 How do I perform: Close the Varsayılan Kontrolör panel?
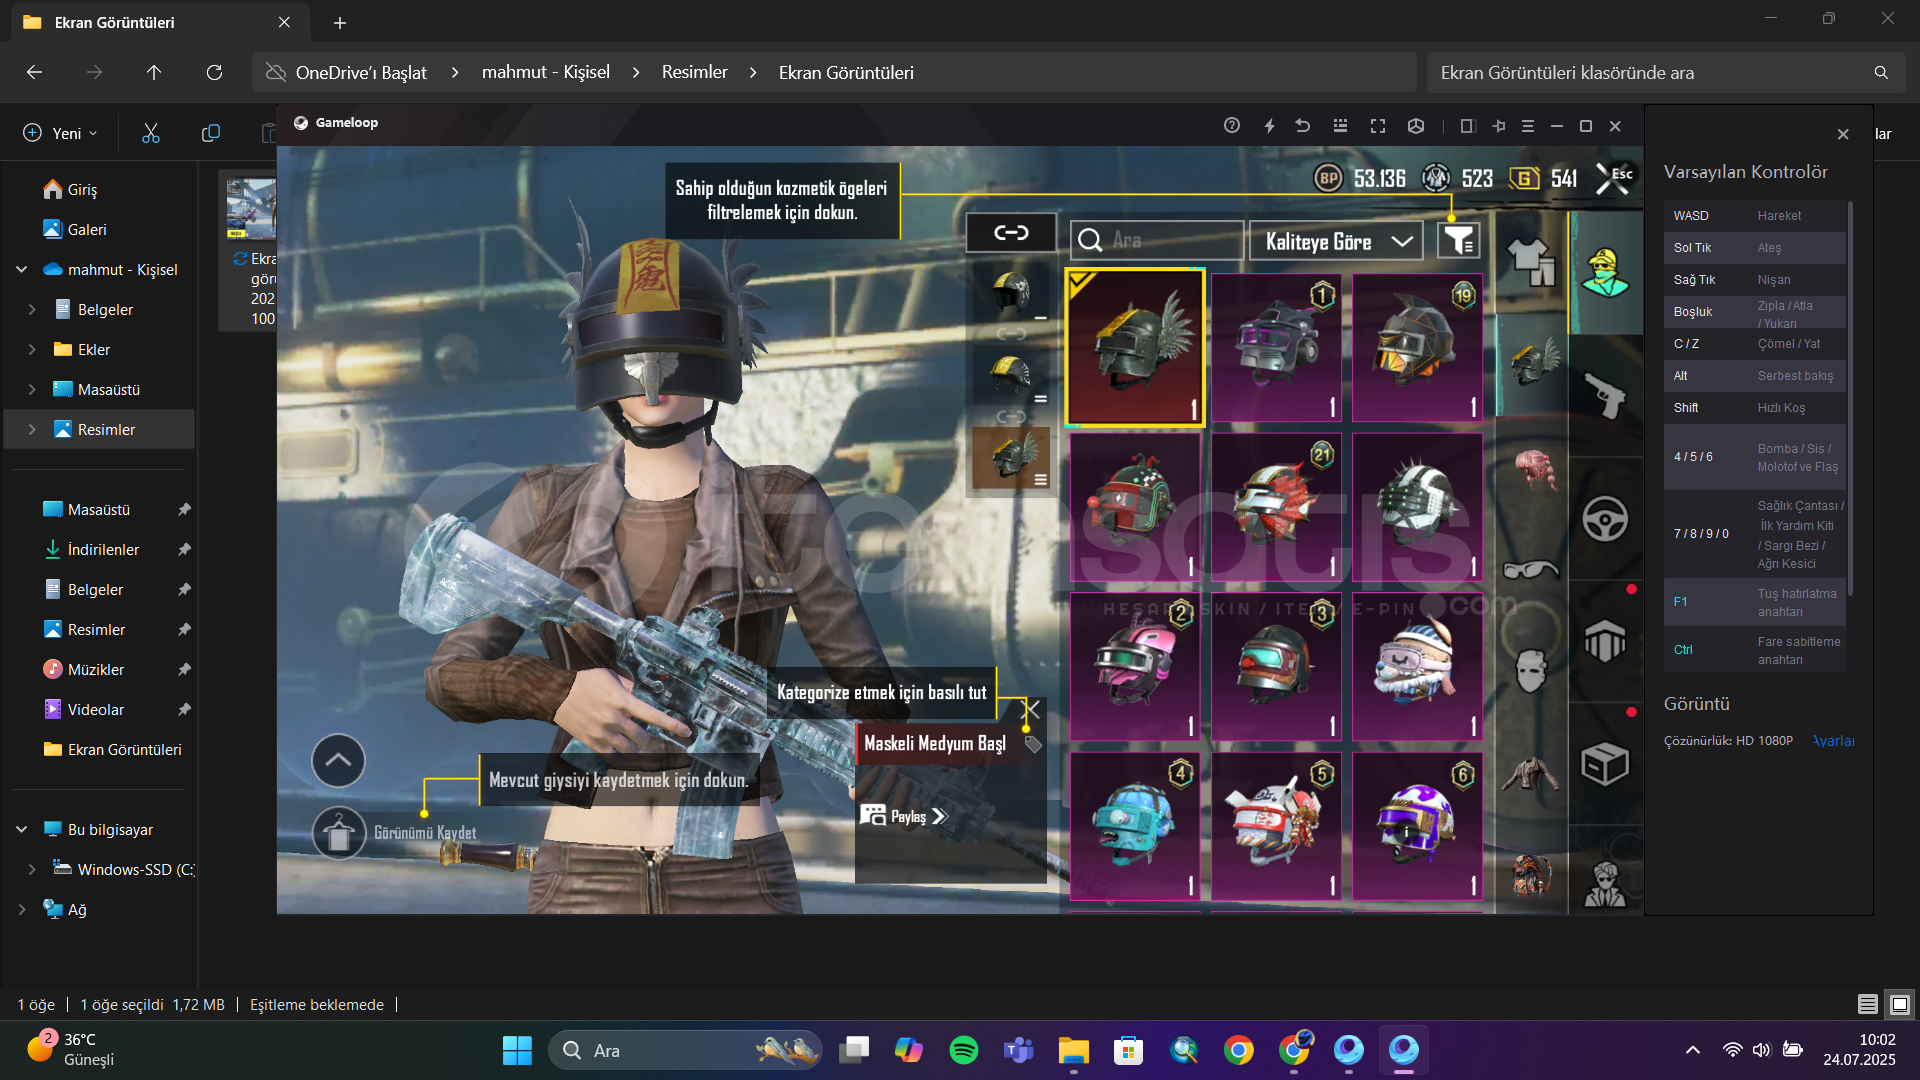coord(1843,134)
